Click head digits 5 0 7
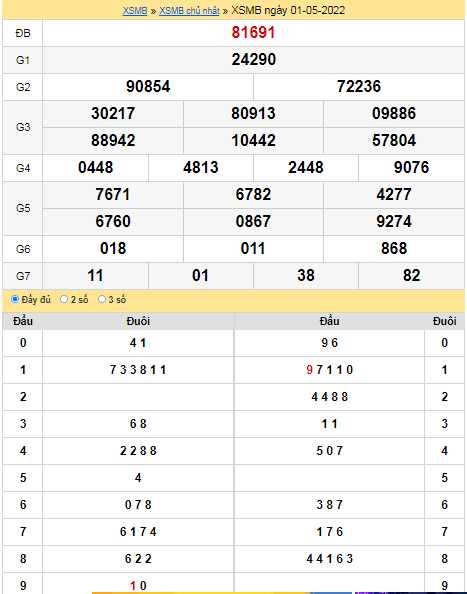Image resolution: width=467 pixels, height=594 pixels. pos(330,451)
